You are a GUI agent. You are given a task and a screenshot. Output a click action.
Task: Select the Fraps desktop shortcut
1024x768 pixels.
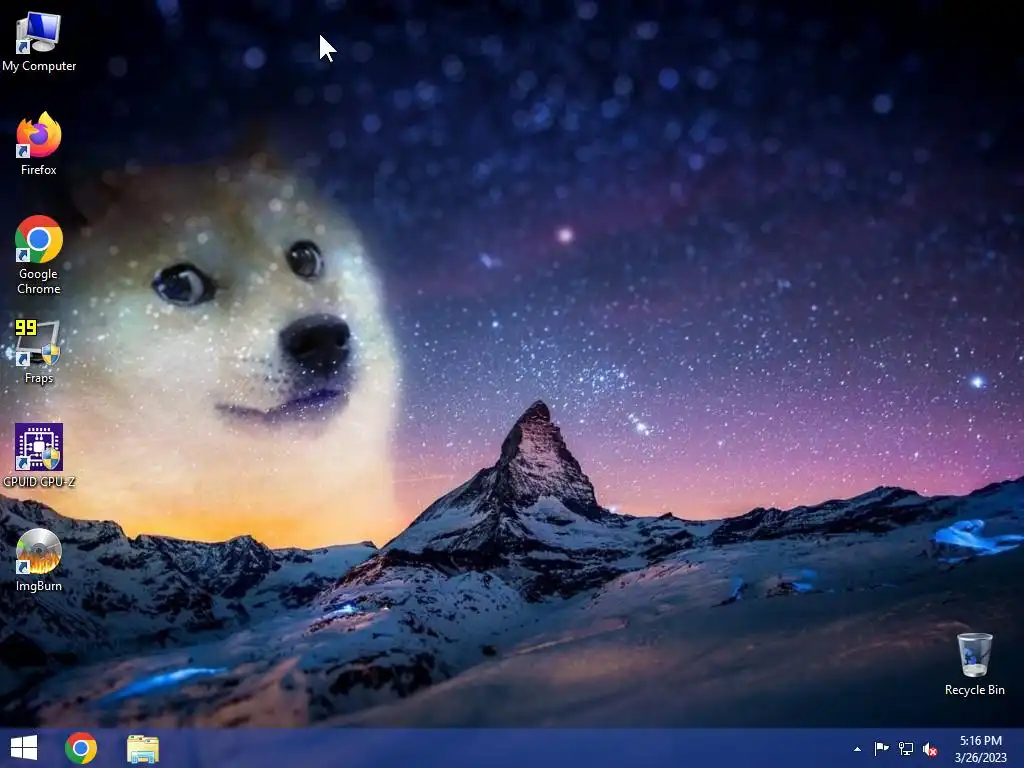39,351
